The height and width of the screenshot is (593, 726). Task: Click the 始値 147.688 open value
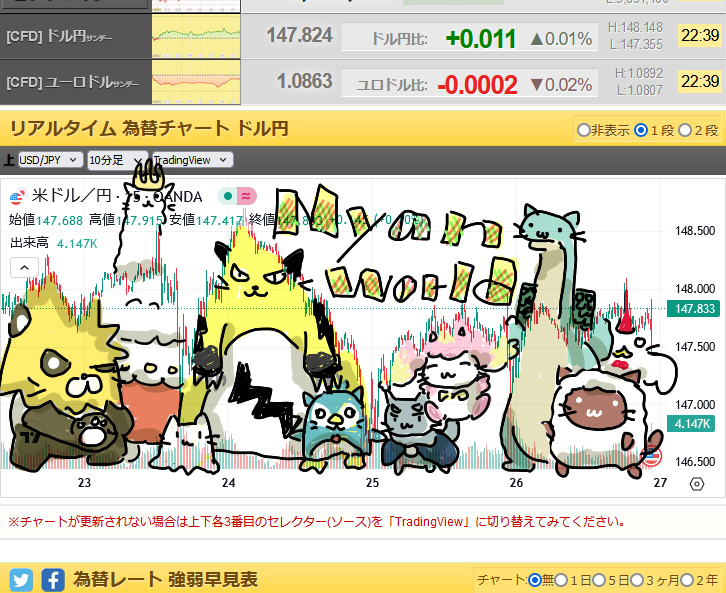click(x=46, y=220)
